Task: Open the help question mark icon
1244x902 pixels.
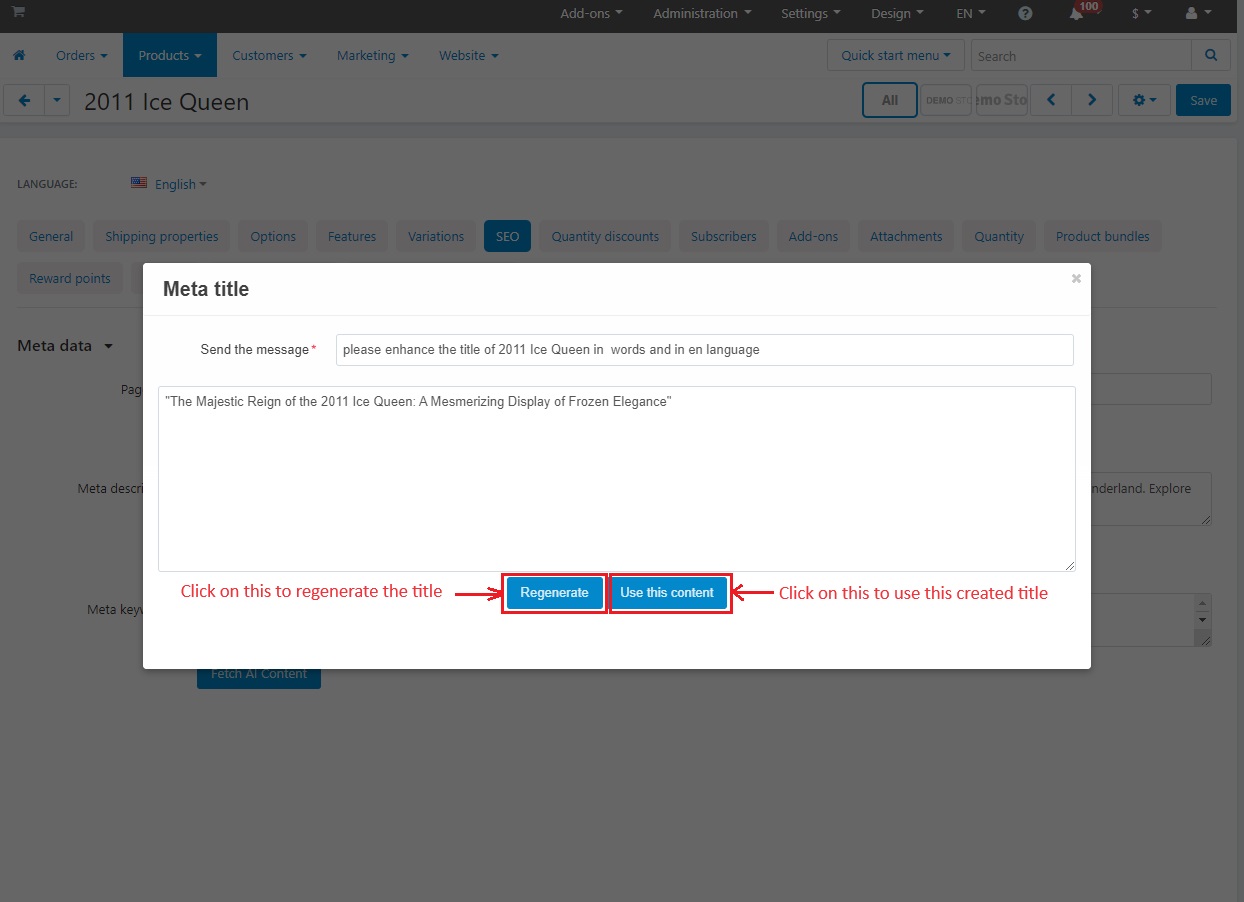Action: click(1025, 14)
